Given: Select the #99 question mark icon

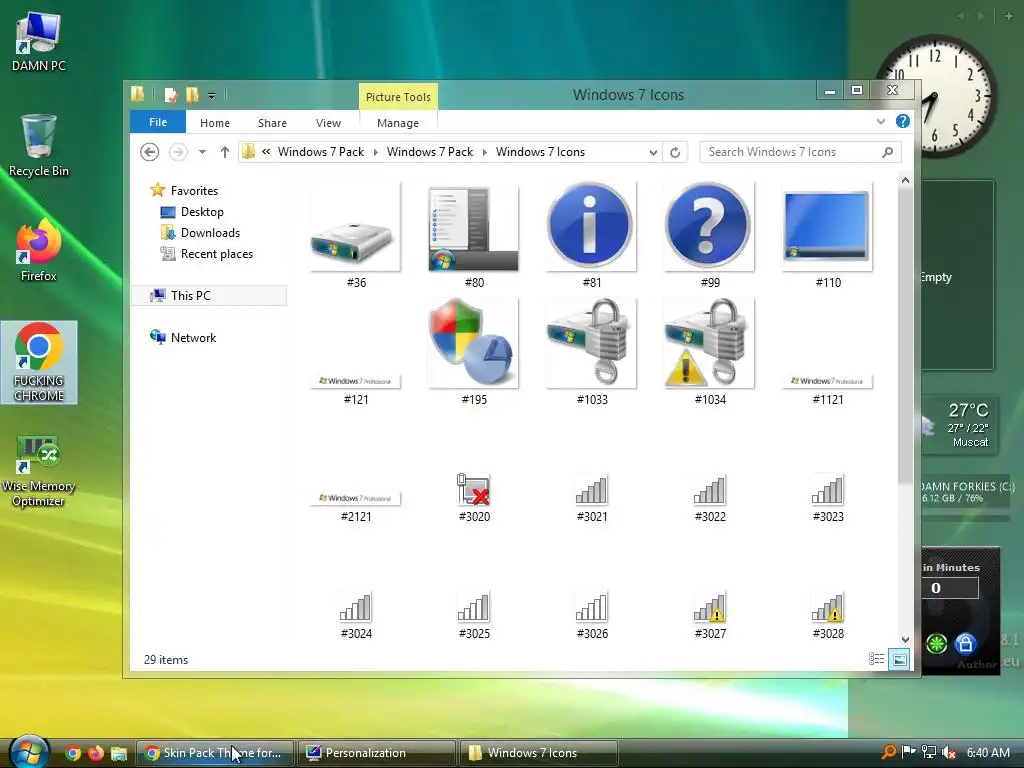Looking at the screenshot, I should [x=709, y=227].
